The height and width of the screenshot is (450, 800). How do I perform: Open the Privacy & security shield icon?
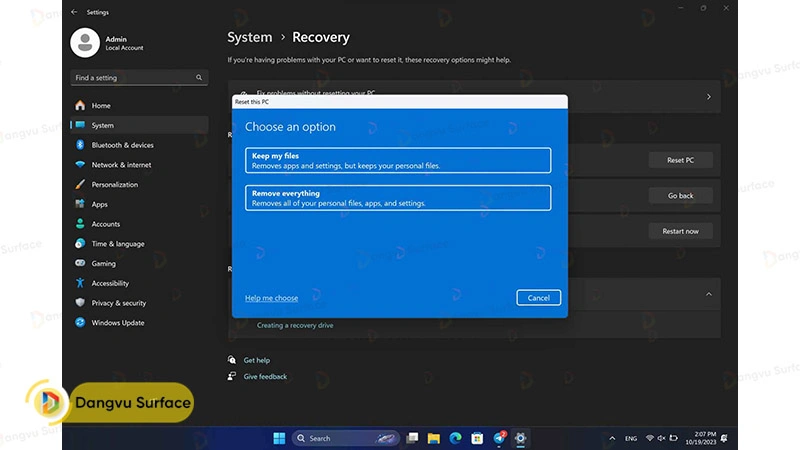[x=80, y=303]
